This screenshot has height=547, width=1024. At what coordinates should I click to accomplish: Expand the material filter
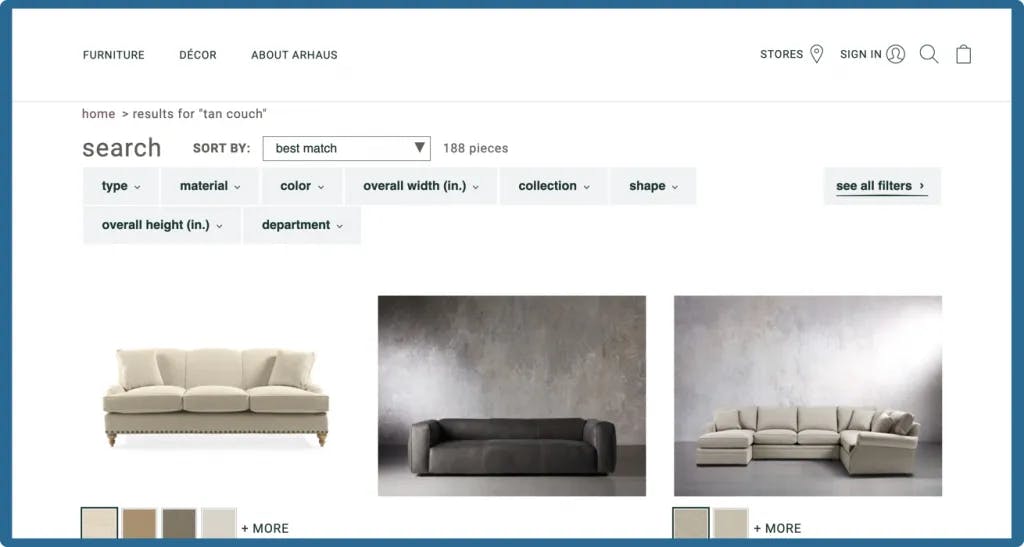210,186
